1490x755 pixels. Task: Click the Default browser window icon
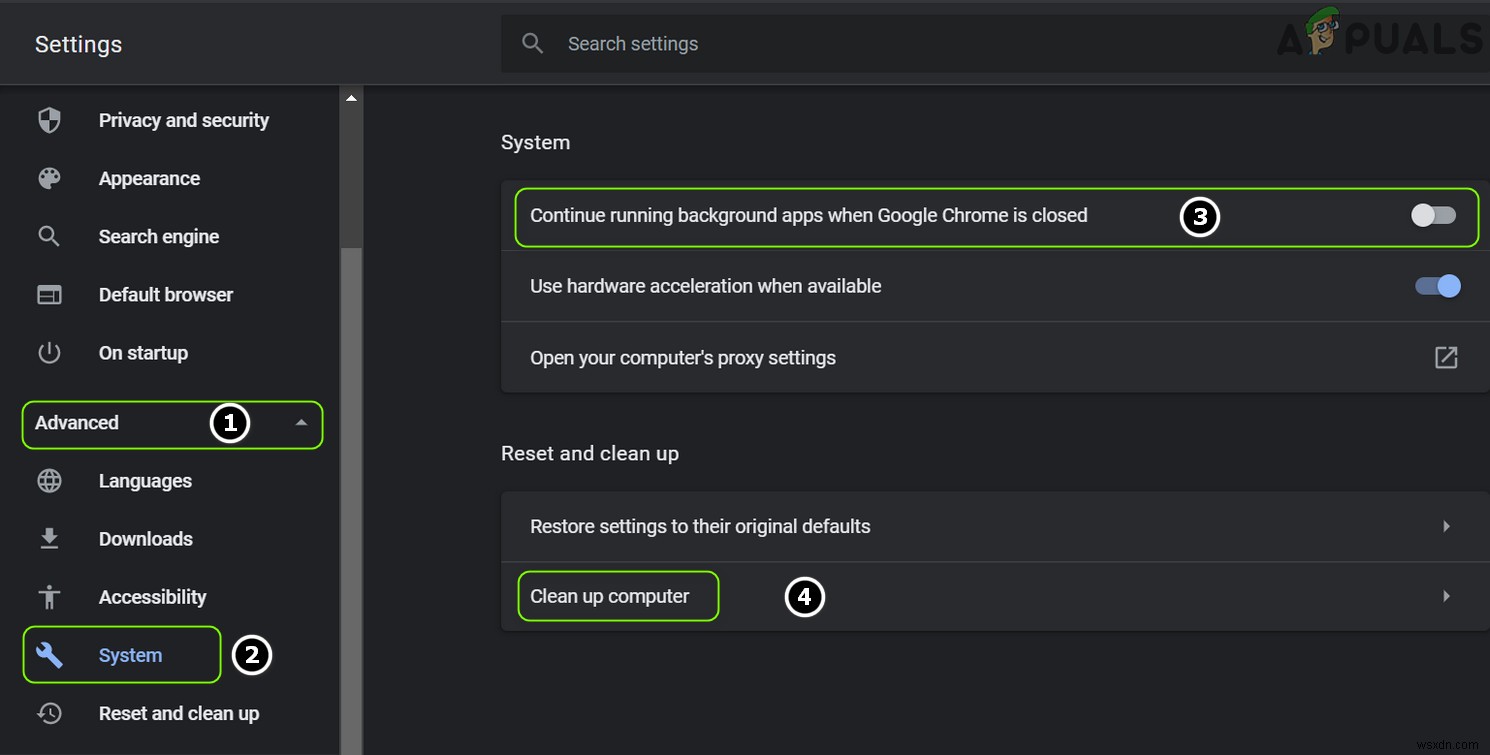click(x=49, y=295)
